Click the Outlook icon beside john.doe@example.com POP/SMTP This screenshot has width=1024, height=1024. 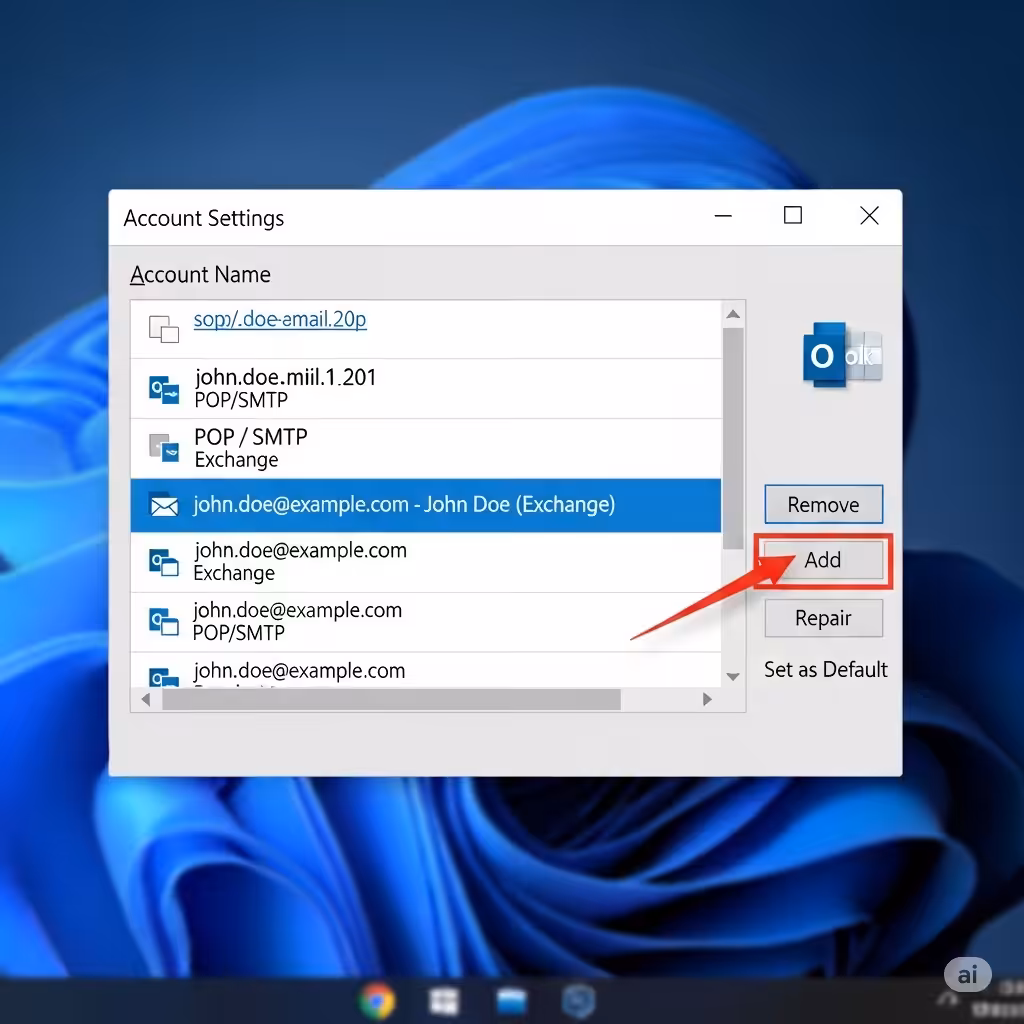164,622
